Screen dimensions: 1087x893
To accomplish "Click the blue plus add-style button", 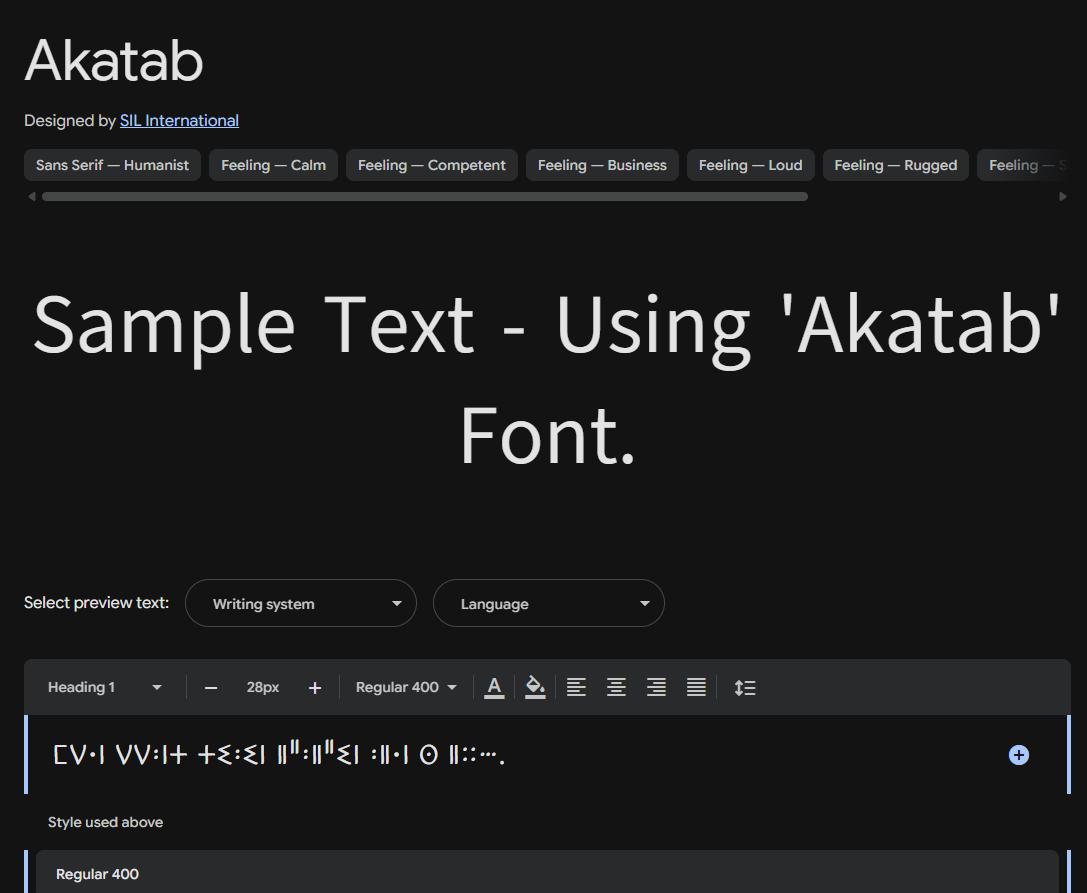I will pos(1018,755).
